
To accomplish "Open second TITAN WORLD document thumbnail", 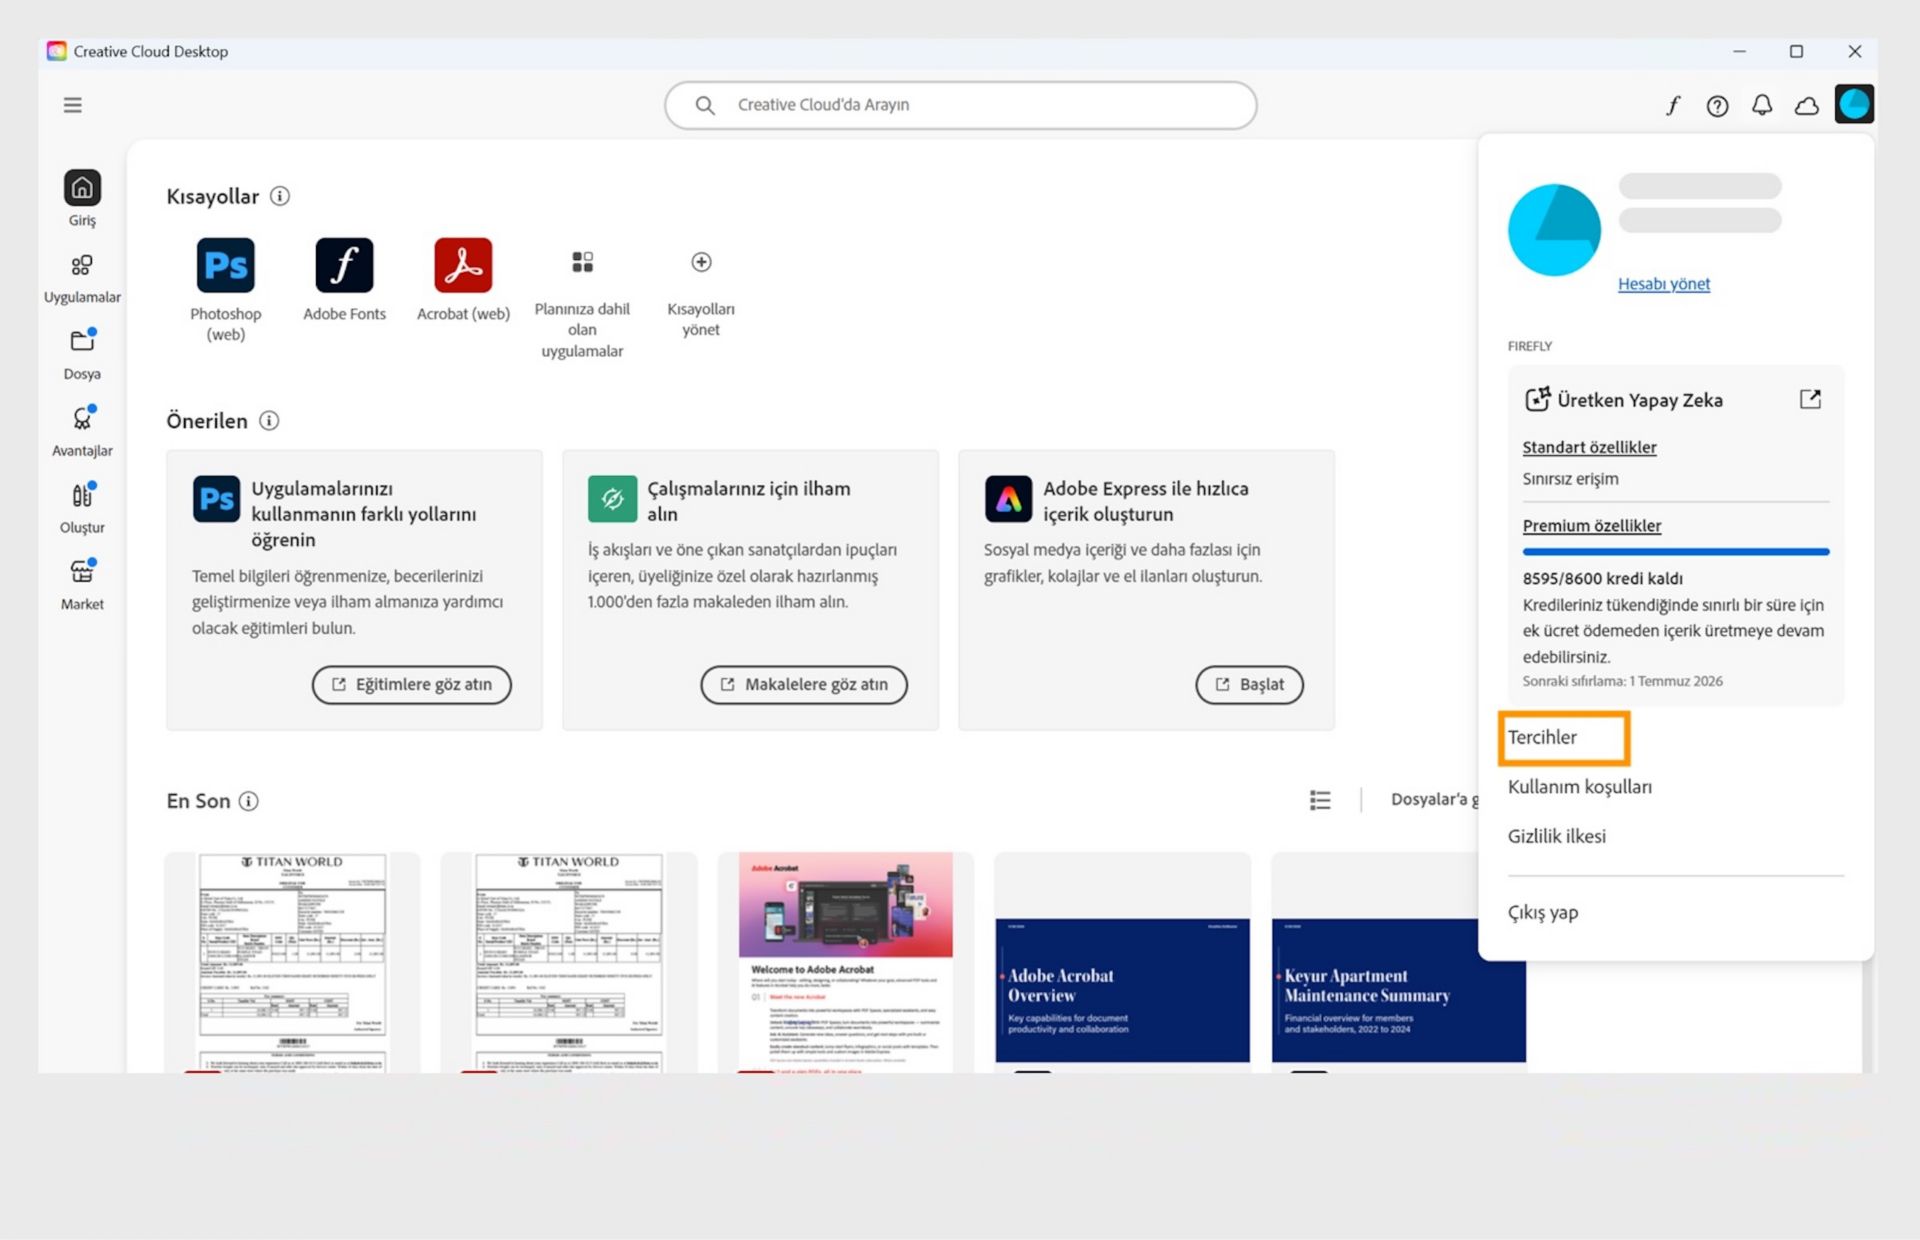I will (x=568, y=963).
